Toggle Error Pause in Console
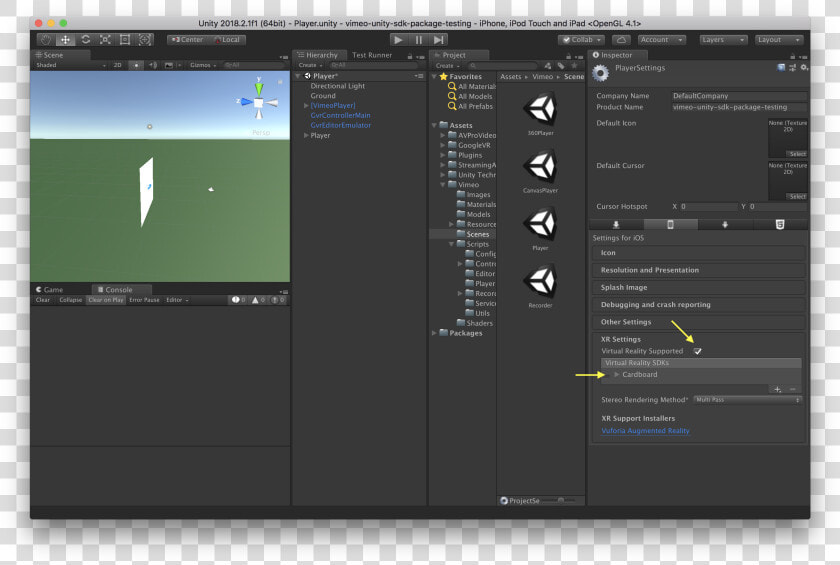The image size is (840, 565). coord(144,300)
